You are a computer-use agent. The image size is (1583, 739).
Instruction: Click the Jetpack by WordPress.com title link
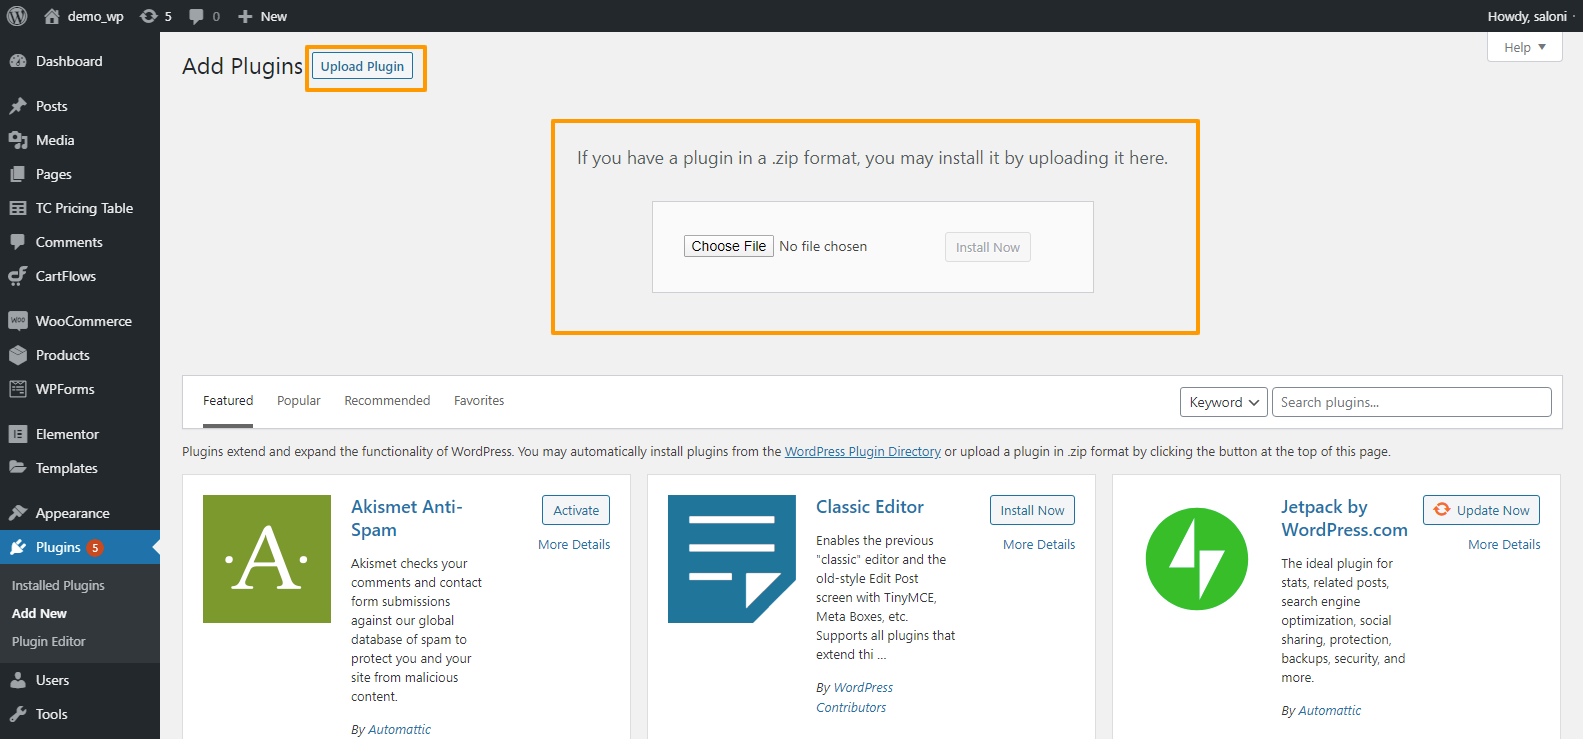(1344, 518)
